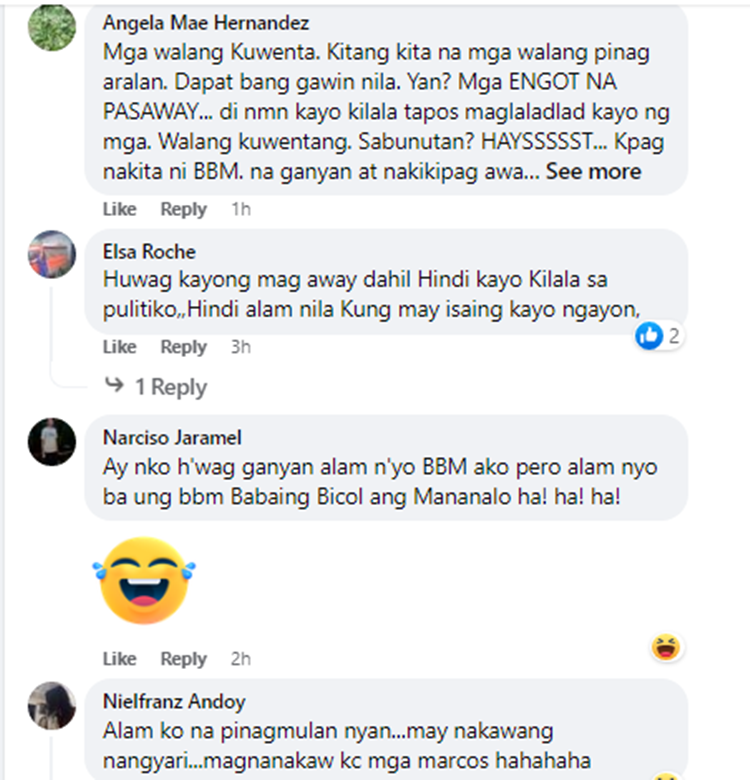750x780 pixels.
Task: Open Narciso Jaramel's profile avatar
Action: click(x=52, y=442)
